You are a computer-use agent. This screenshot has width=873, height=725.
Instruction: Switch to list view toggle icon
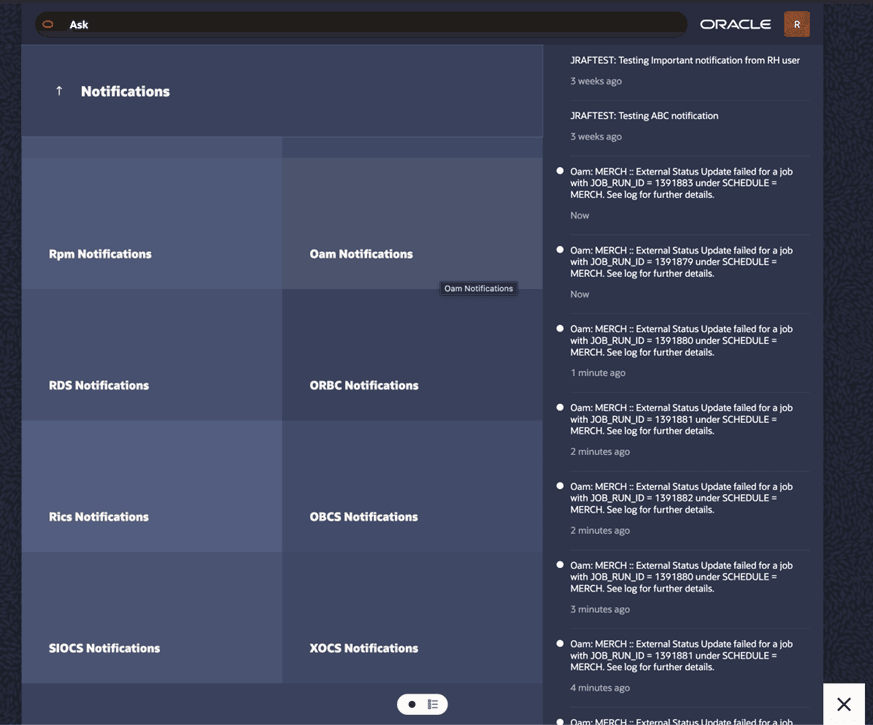[x=433, y=704]
